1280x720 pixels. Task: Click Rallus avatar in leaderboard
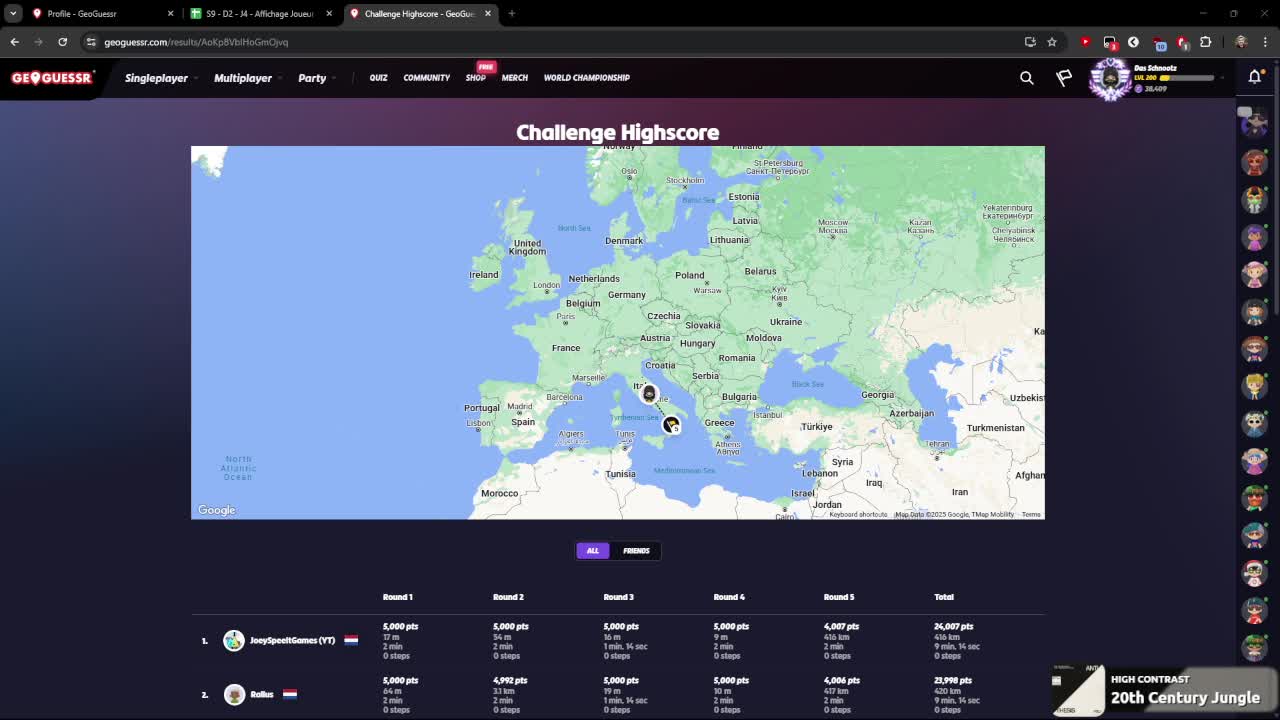(234, 694)
